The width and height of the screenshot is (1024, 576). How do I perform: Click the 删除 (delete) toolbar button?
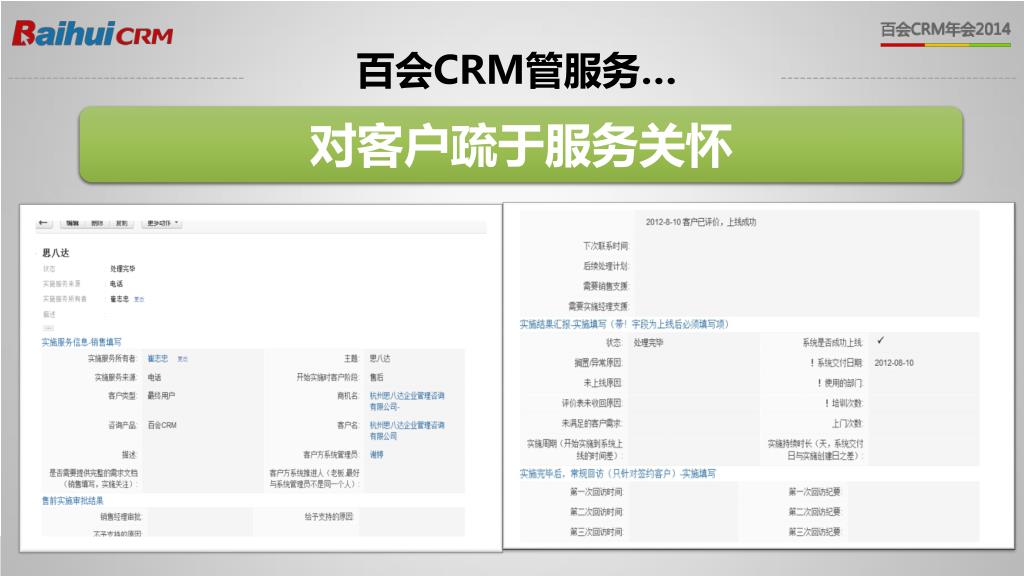coord(97,223)
